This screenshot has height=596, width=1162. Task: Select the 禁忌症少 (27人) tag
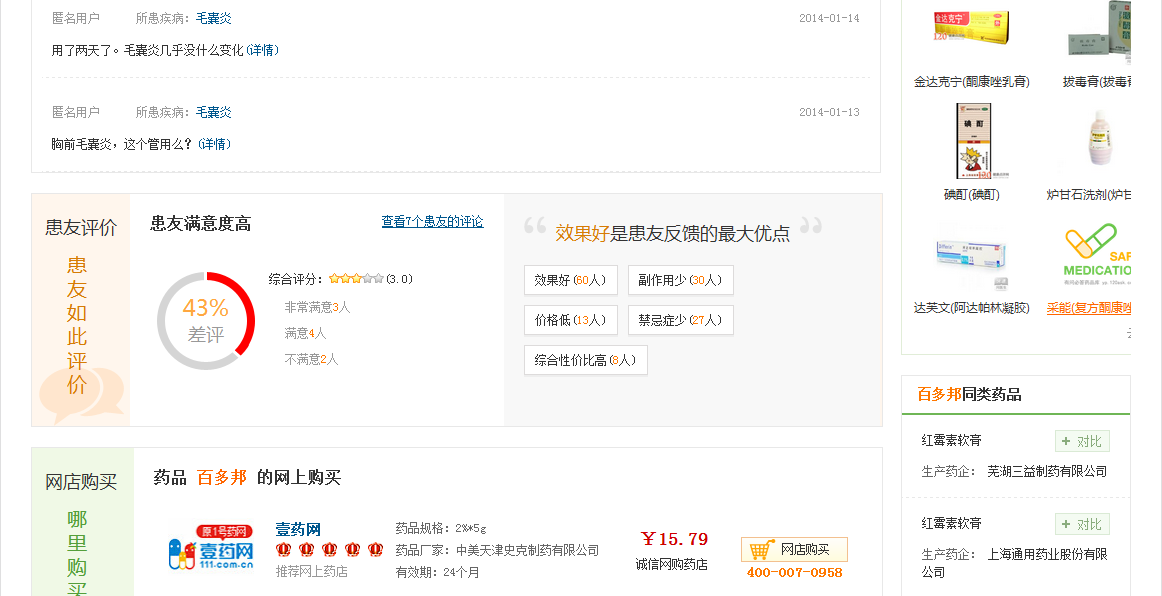[x=680, y=320]
